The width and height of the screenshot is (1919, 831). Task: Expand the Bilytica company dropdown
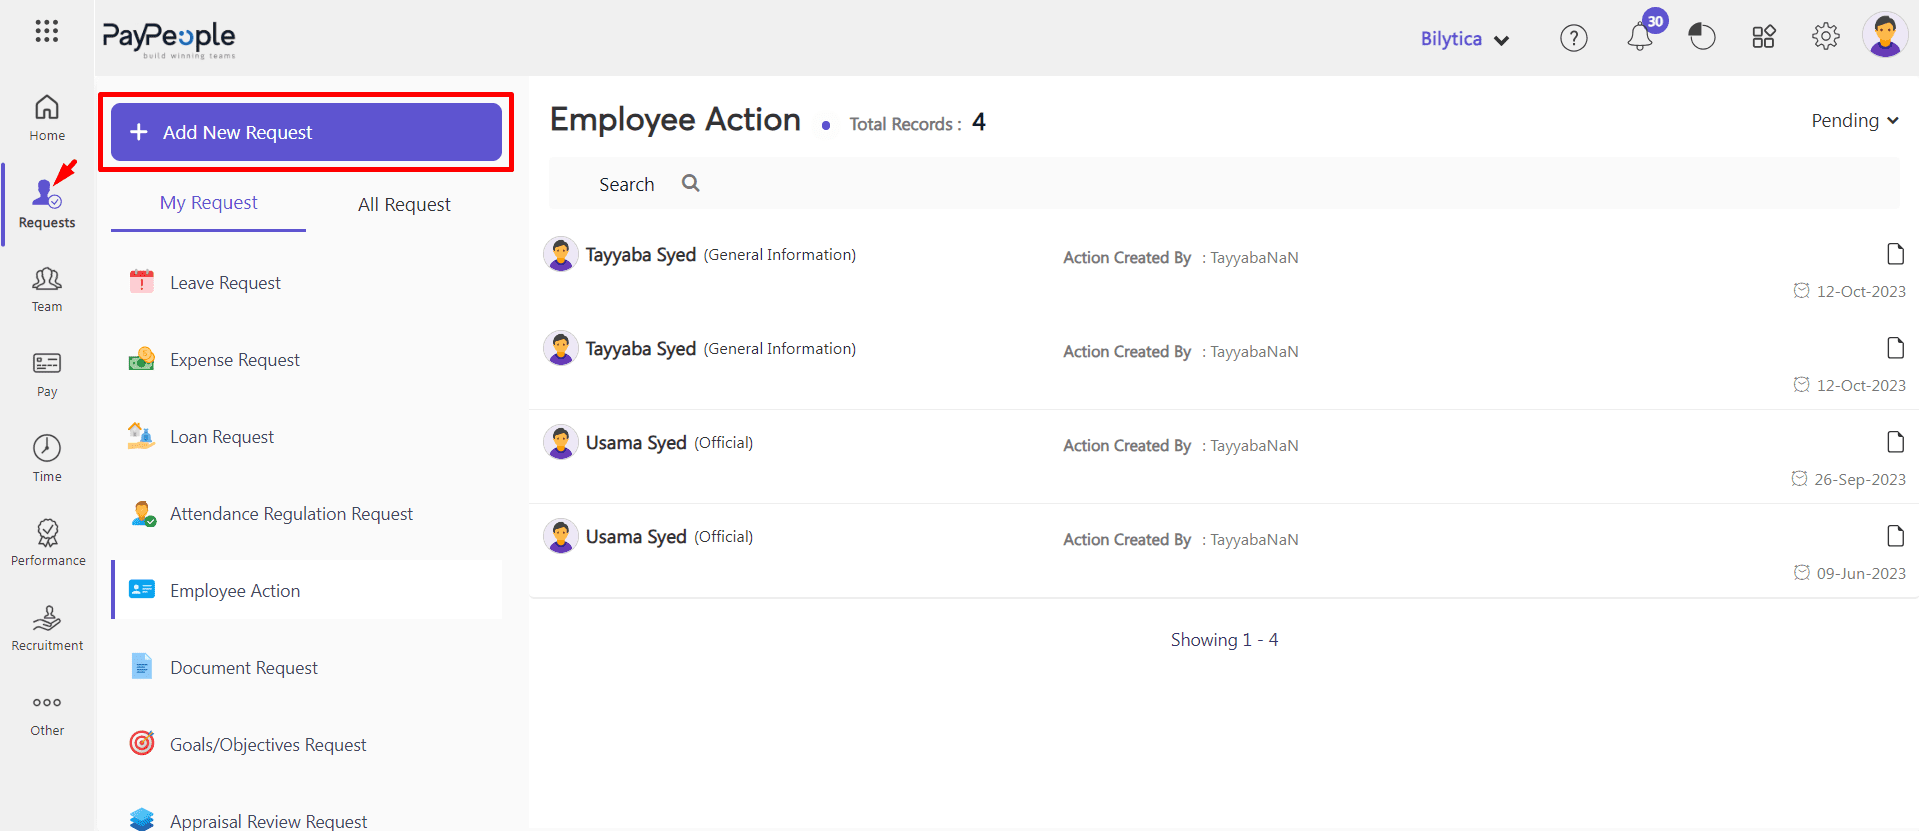1464,39
